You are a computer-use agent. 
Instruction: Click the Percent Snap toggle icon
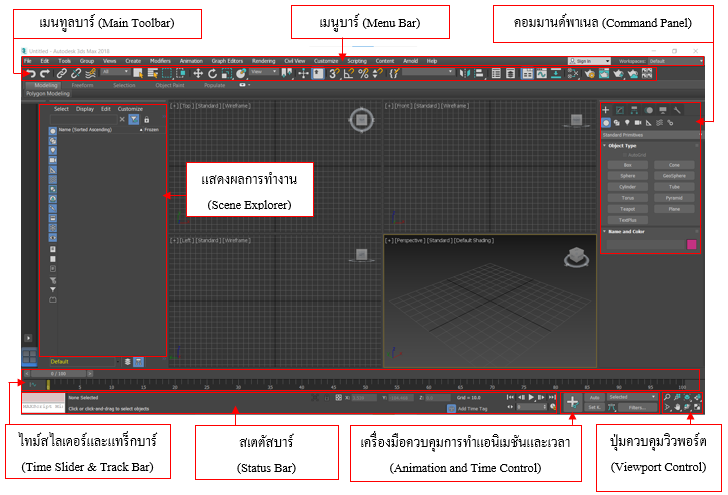(364, 73)
